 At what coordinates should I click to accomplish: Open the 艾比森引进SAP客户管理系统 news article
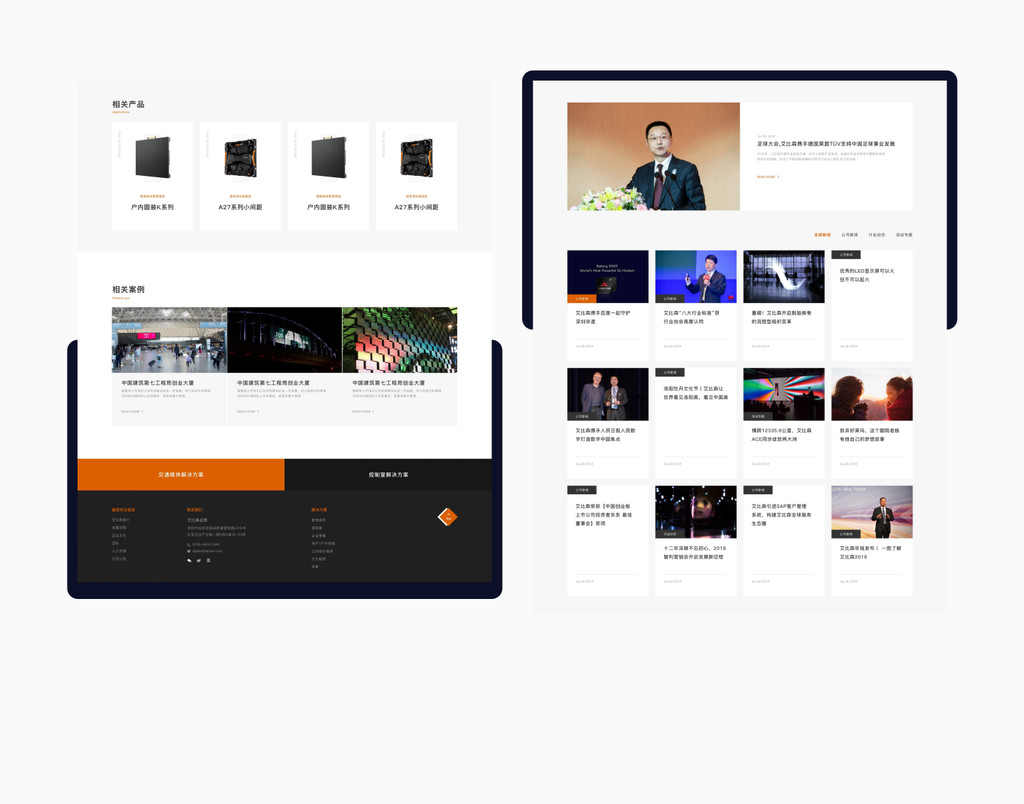click(x=783, y=514)
